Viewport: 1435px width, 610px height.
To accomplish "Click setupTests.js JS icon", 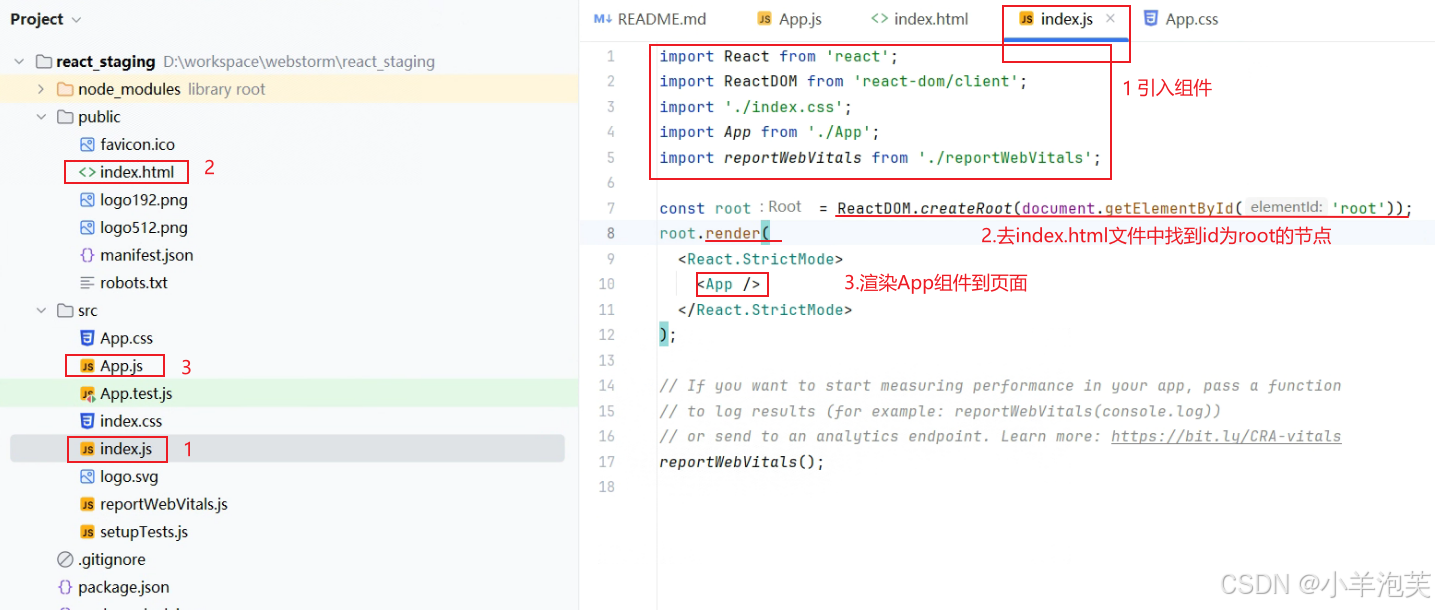I will pyautogui.click(x=87, y=532).
